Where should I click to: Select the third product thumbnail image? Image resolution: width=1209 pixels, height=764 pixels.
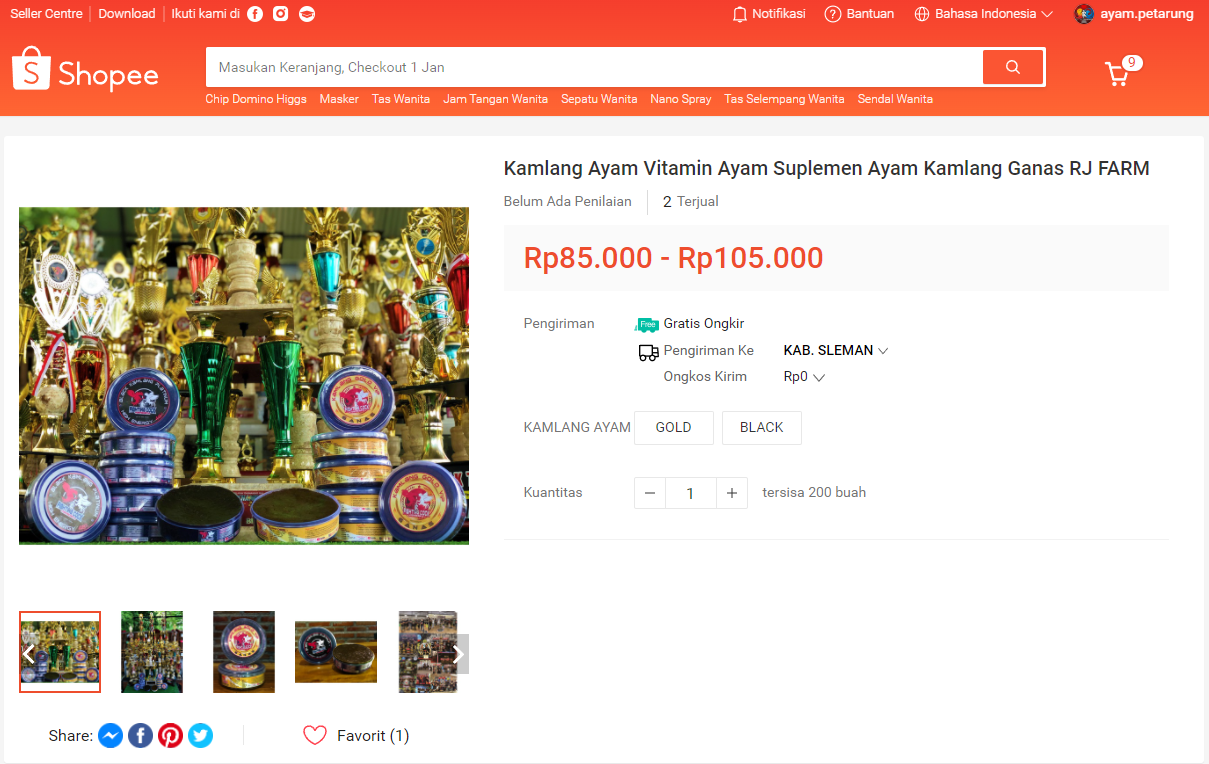244,652
